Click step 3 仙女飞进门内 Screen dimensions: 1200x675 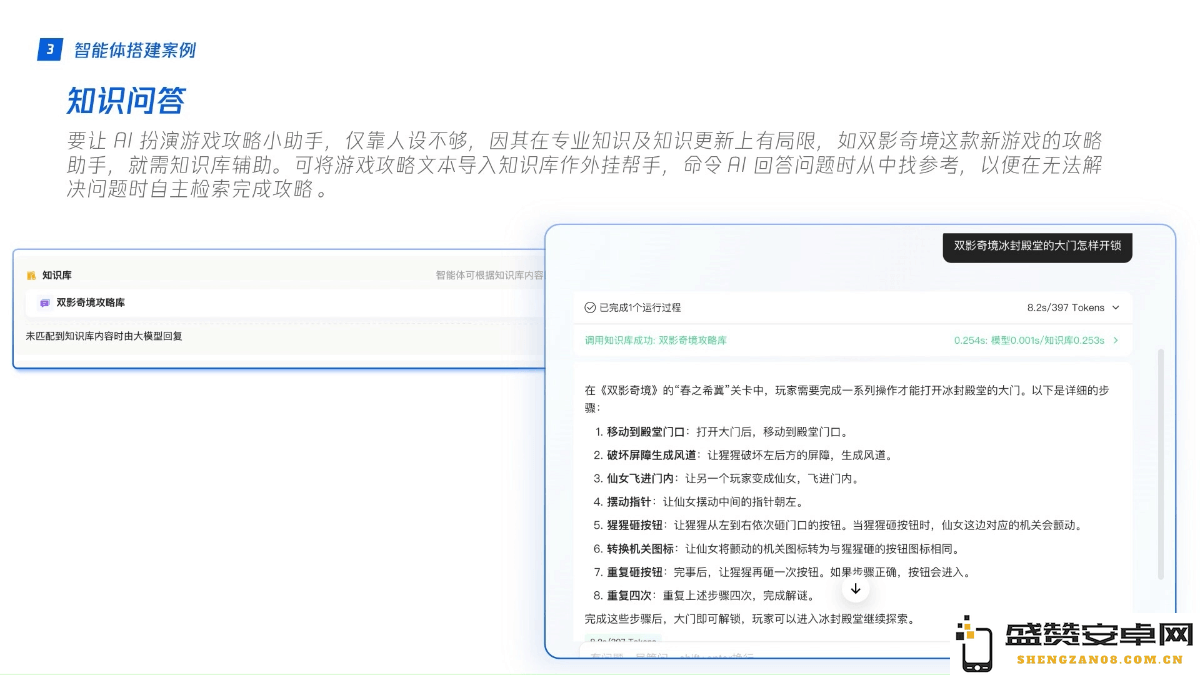tap(727, 478)
